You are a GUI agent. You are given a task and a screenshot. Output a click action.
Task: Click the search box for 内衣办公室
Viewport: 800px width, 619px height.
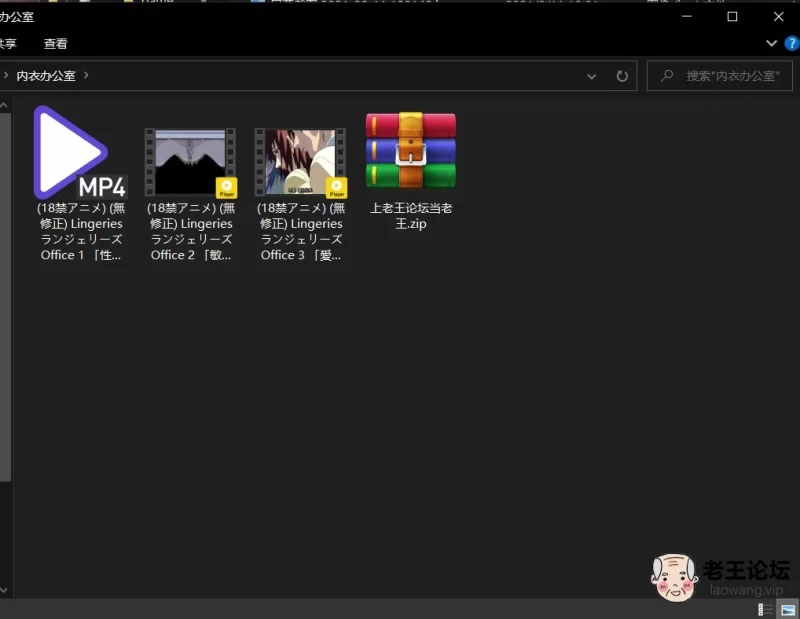tap(719, 76)
